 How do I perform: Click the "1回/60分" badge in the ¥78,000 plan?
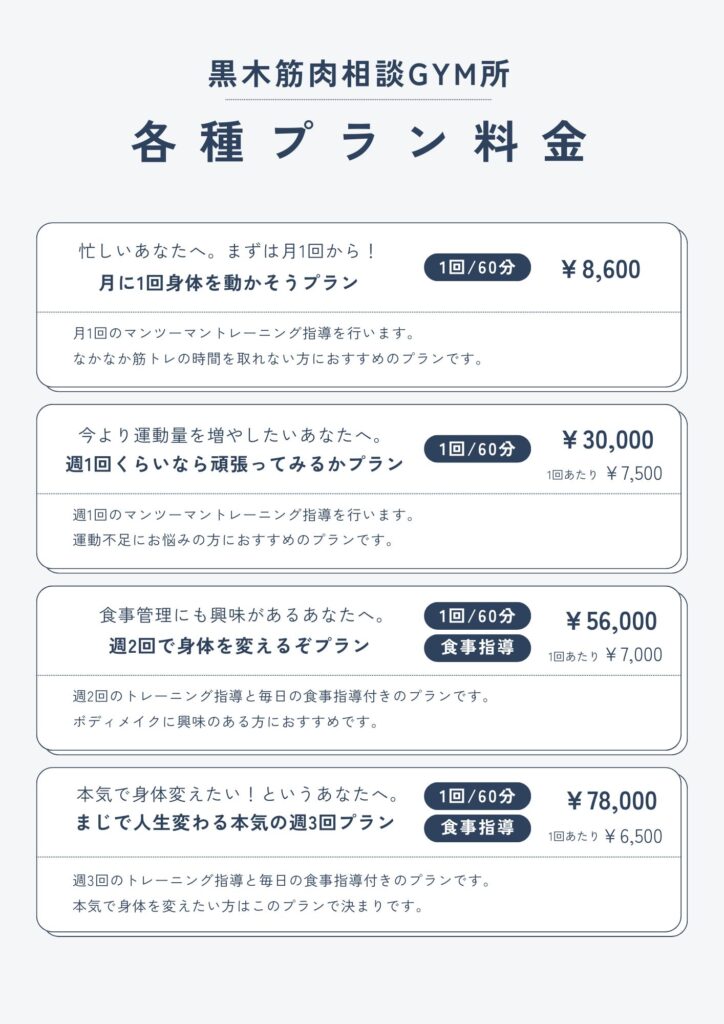click(x=477, y=796)
